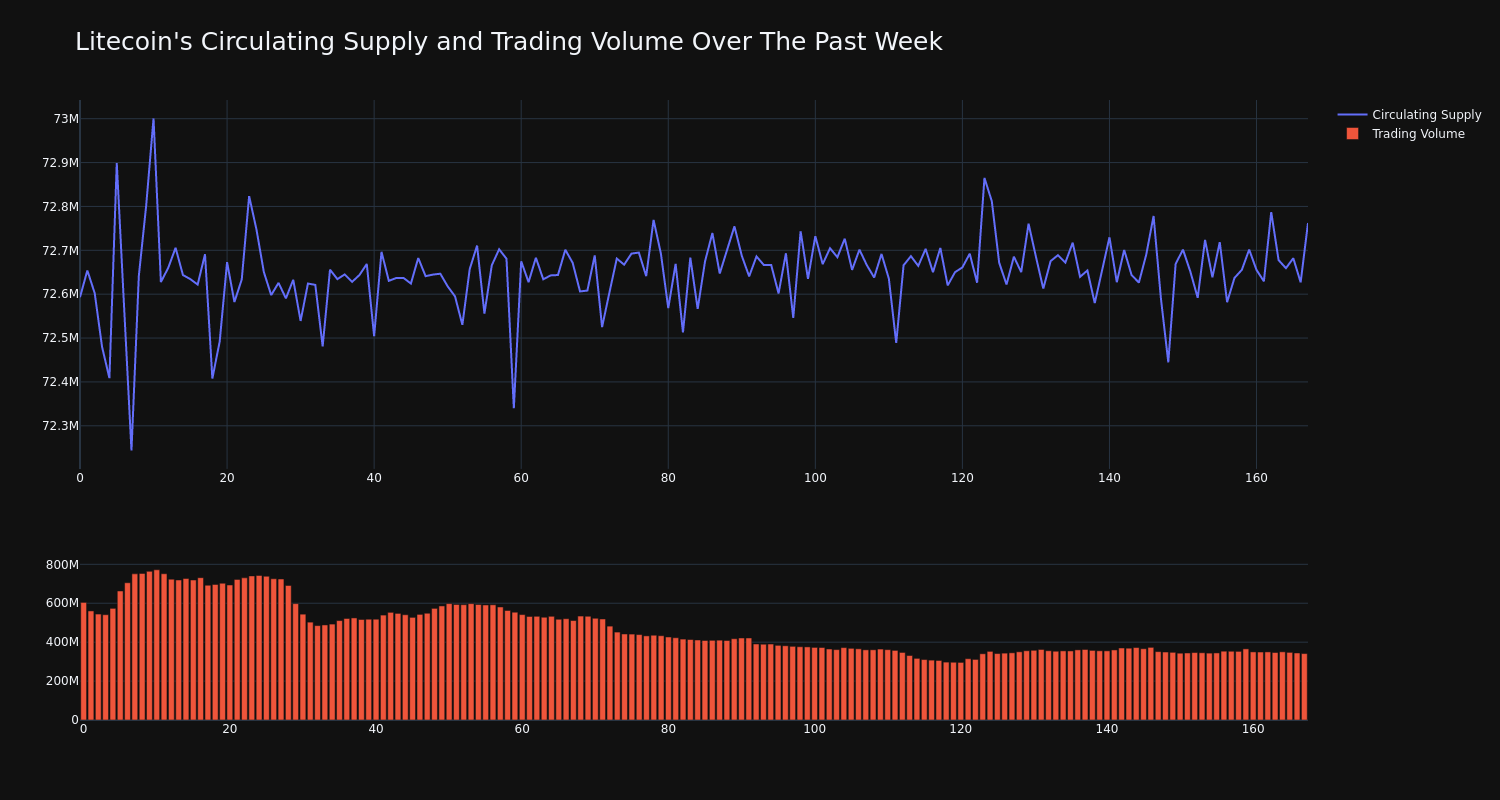Click the 72.8M y-axis label
The width and height of the screenshot is (1500, 800).
(60, 207)
